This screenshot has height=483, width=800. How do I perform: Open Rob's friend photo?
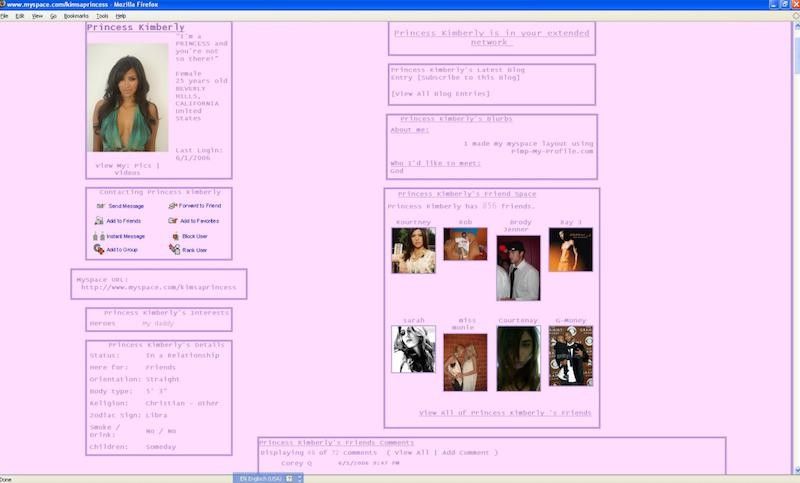point(465,244)
